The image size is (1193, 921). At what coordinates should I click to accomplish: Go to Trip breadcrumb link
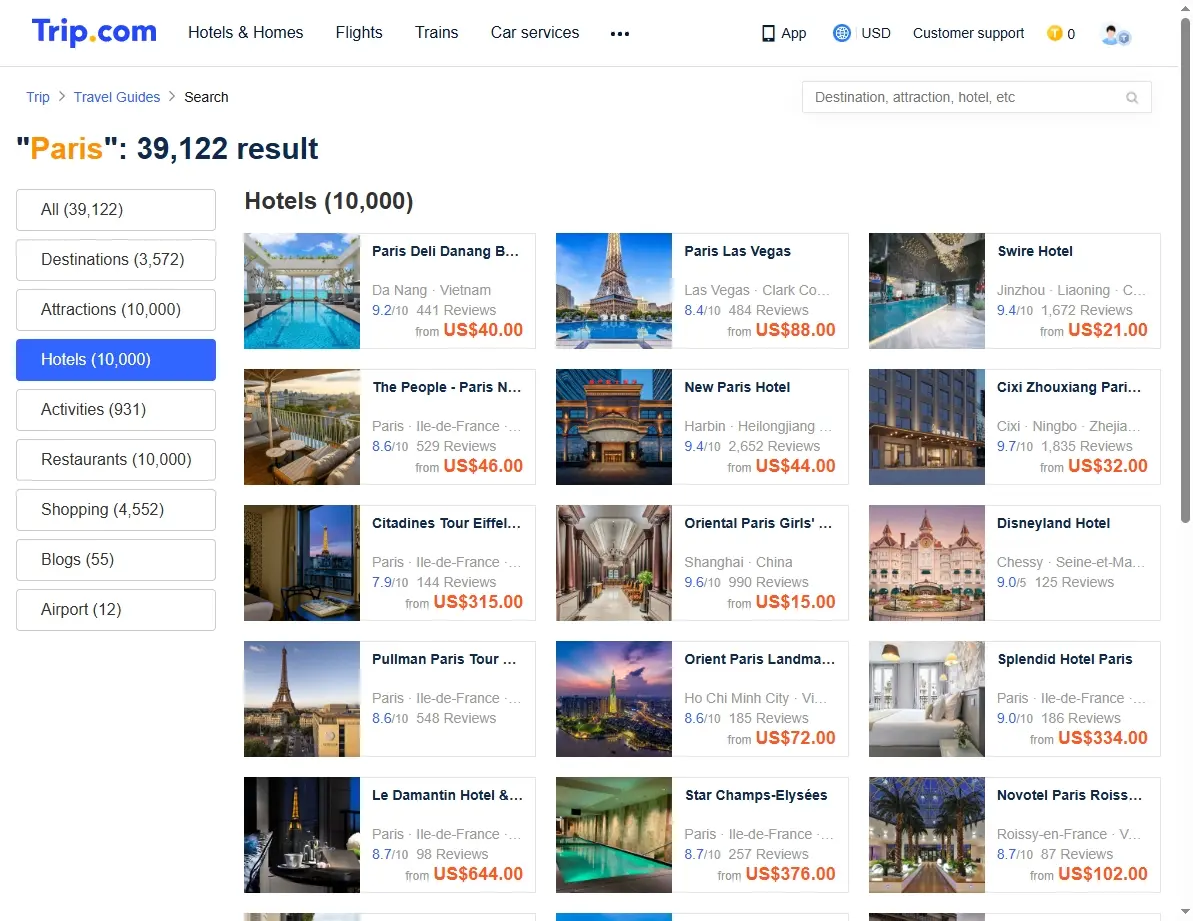point(38,97)
